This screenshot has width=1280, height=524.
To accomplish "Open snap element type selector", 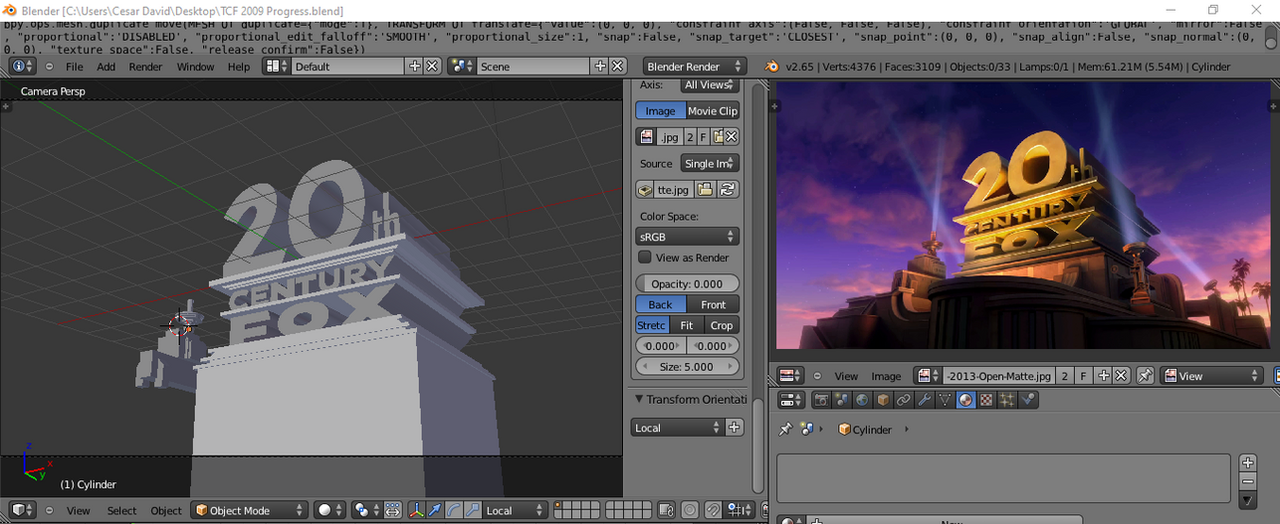I will pos(738,510).
